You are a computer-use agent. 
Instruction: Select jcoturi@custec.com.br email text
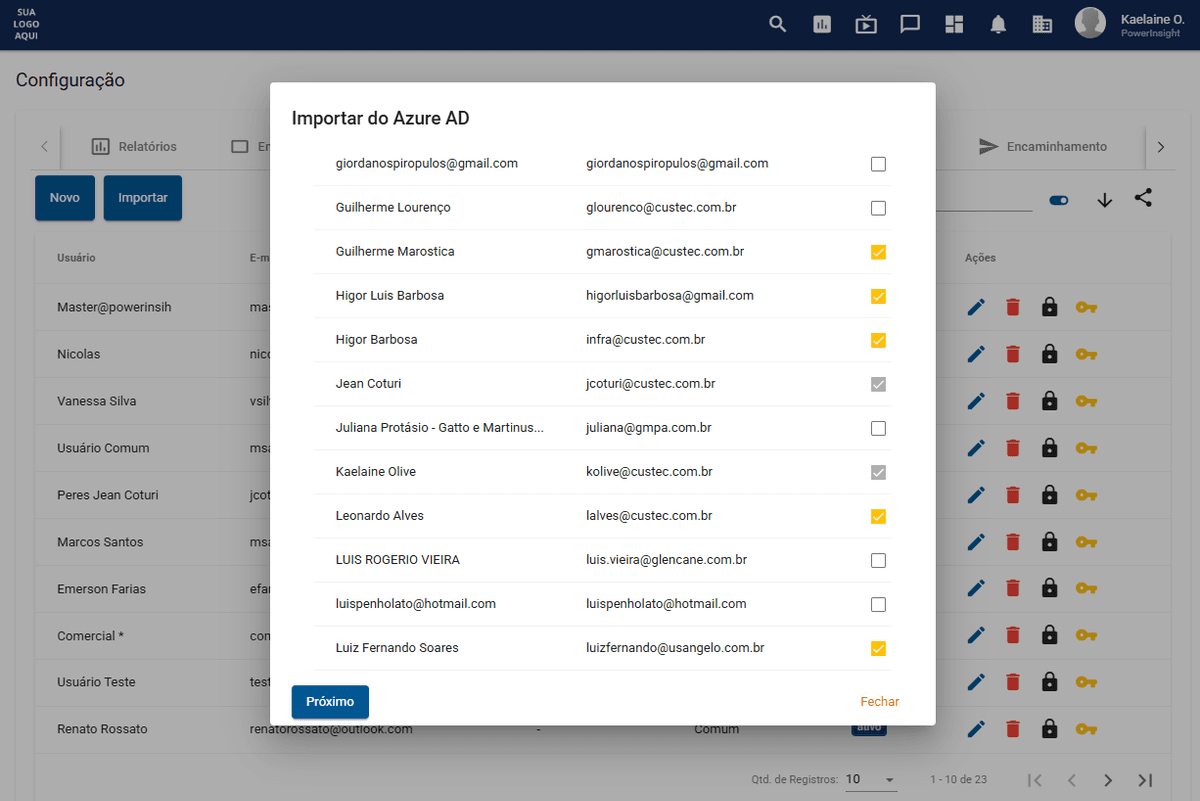[651, 384]
